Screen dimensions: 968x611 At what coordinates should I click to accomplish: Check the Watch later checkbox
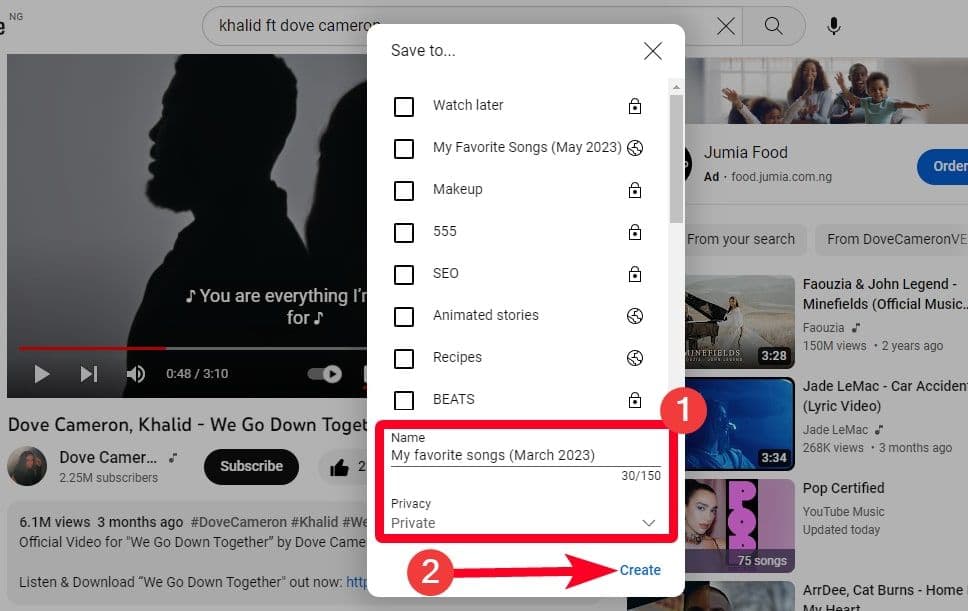click(x=404, y=106)
